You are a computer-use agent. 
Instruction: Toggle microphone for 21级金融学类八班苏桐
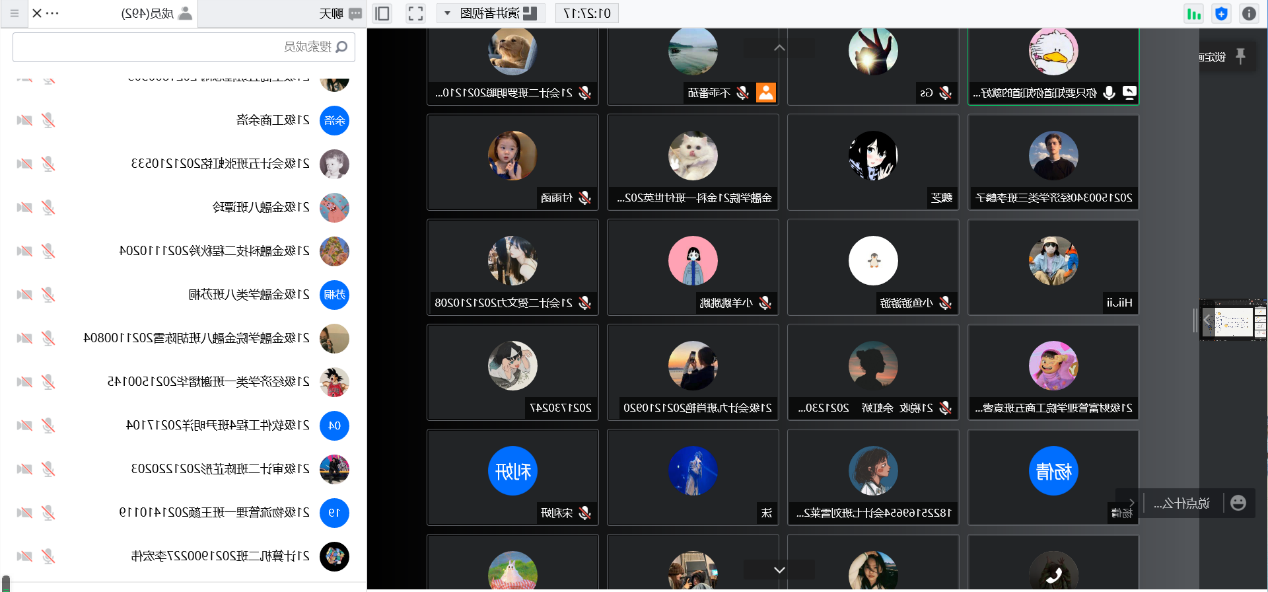[48, 294]
